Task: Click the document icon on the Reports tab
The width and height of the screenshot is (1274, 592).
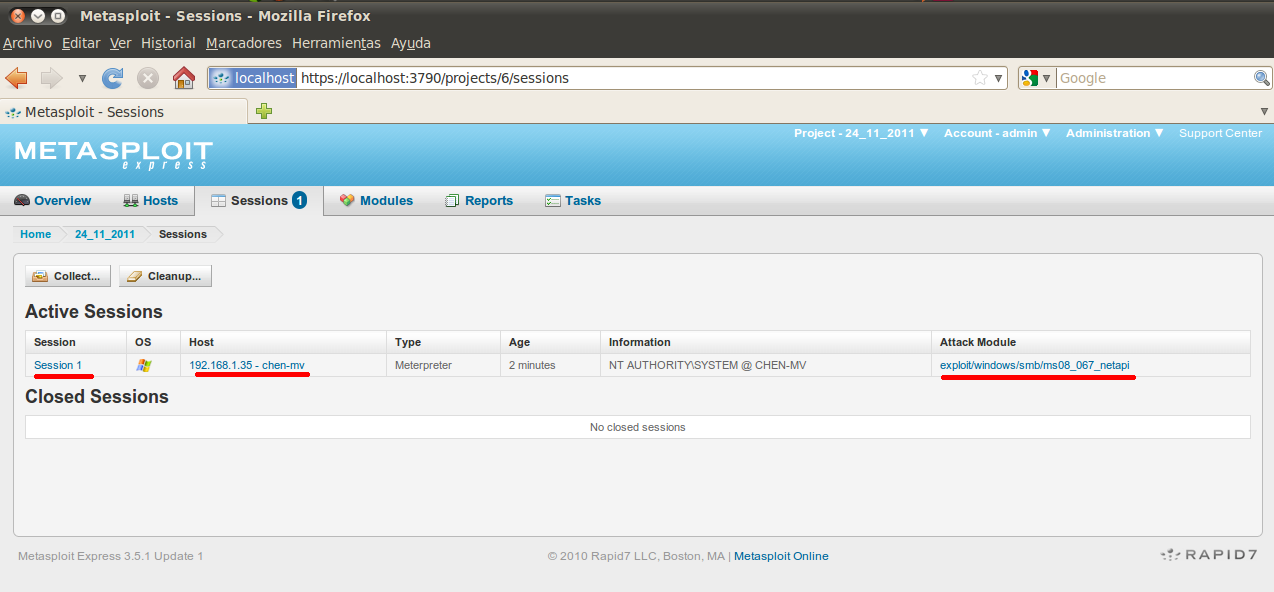Action: pyautogui.click(x=452, y=200)
